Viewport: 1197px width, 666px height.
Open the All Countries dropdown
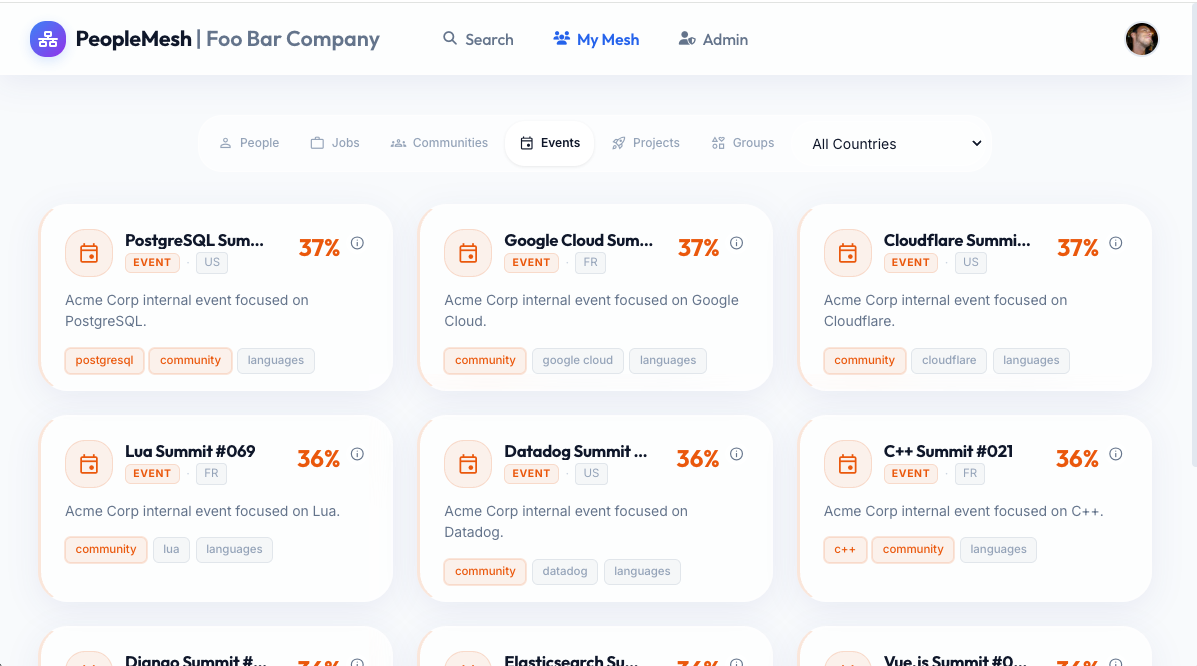896,144
